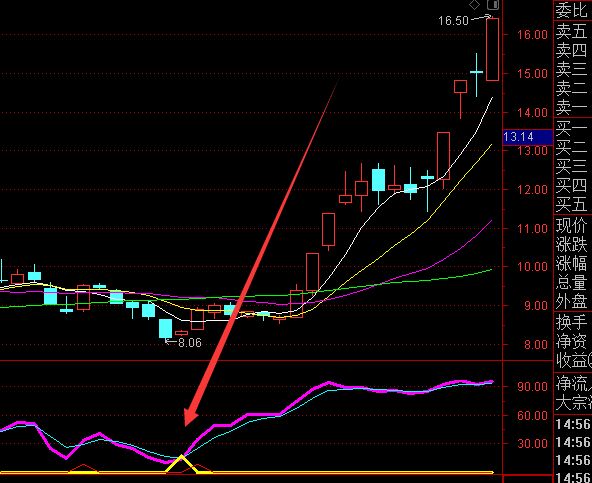Screen dimensions: 592x483
Task: Click the diamond icon above the chart
Action: pyautogui.click(x=475, y=5)
